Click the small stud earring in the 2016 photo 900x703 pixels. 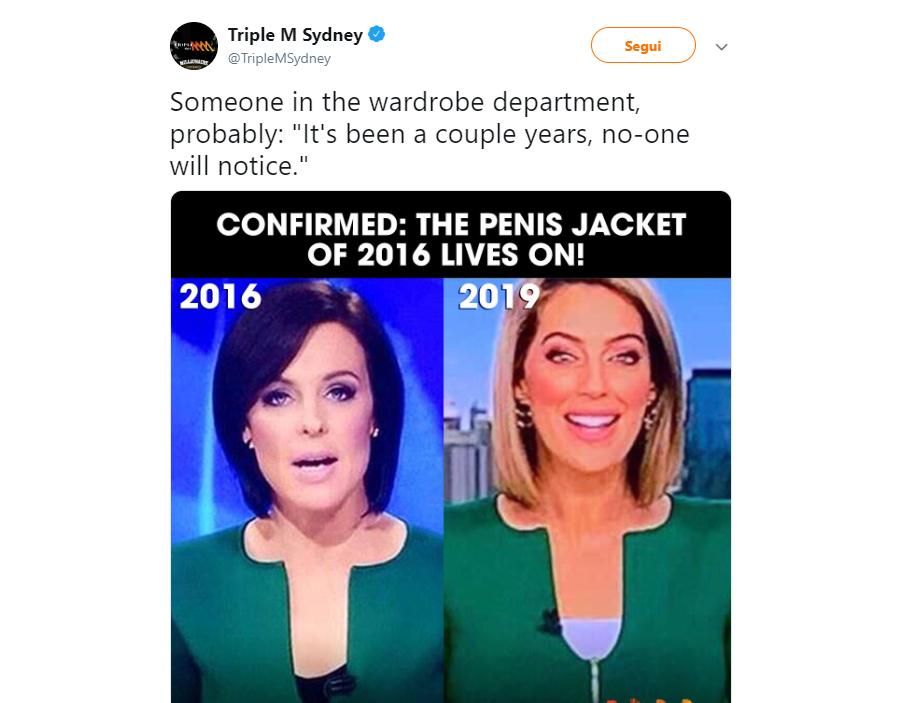pyautogui.click(x=375, y=431)
